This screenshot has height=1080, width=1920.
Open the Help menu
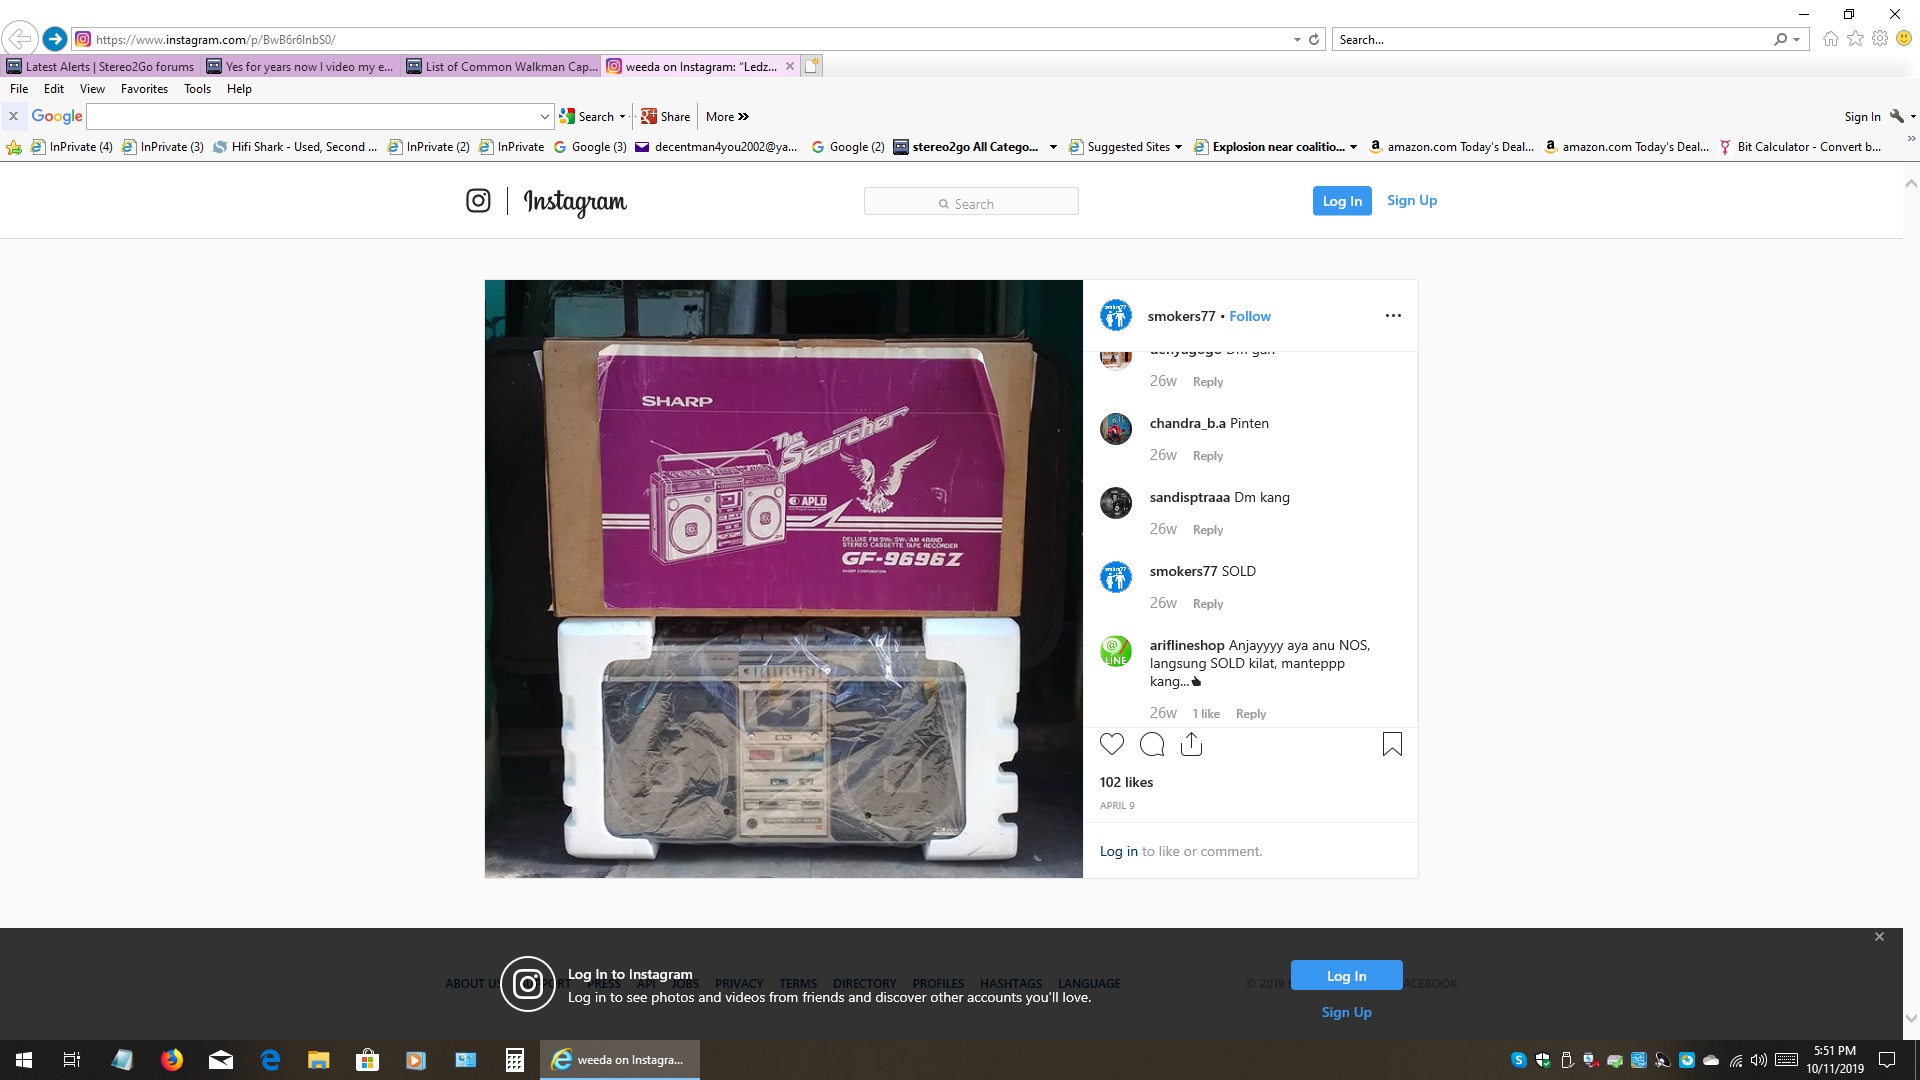pyautogui.click(x=239, y=89)
